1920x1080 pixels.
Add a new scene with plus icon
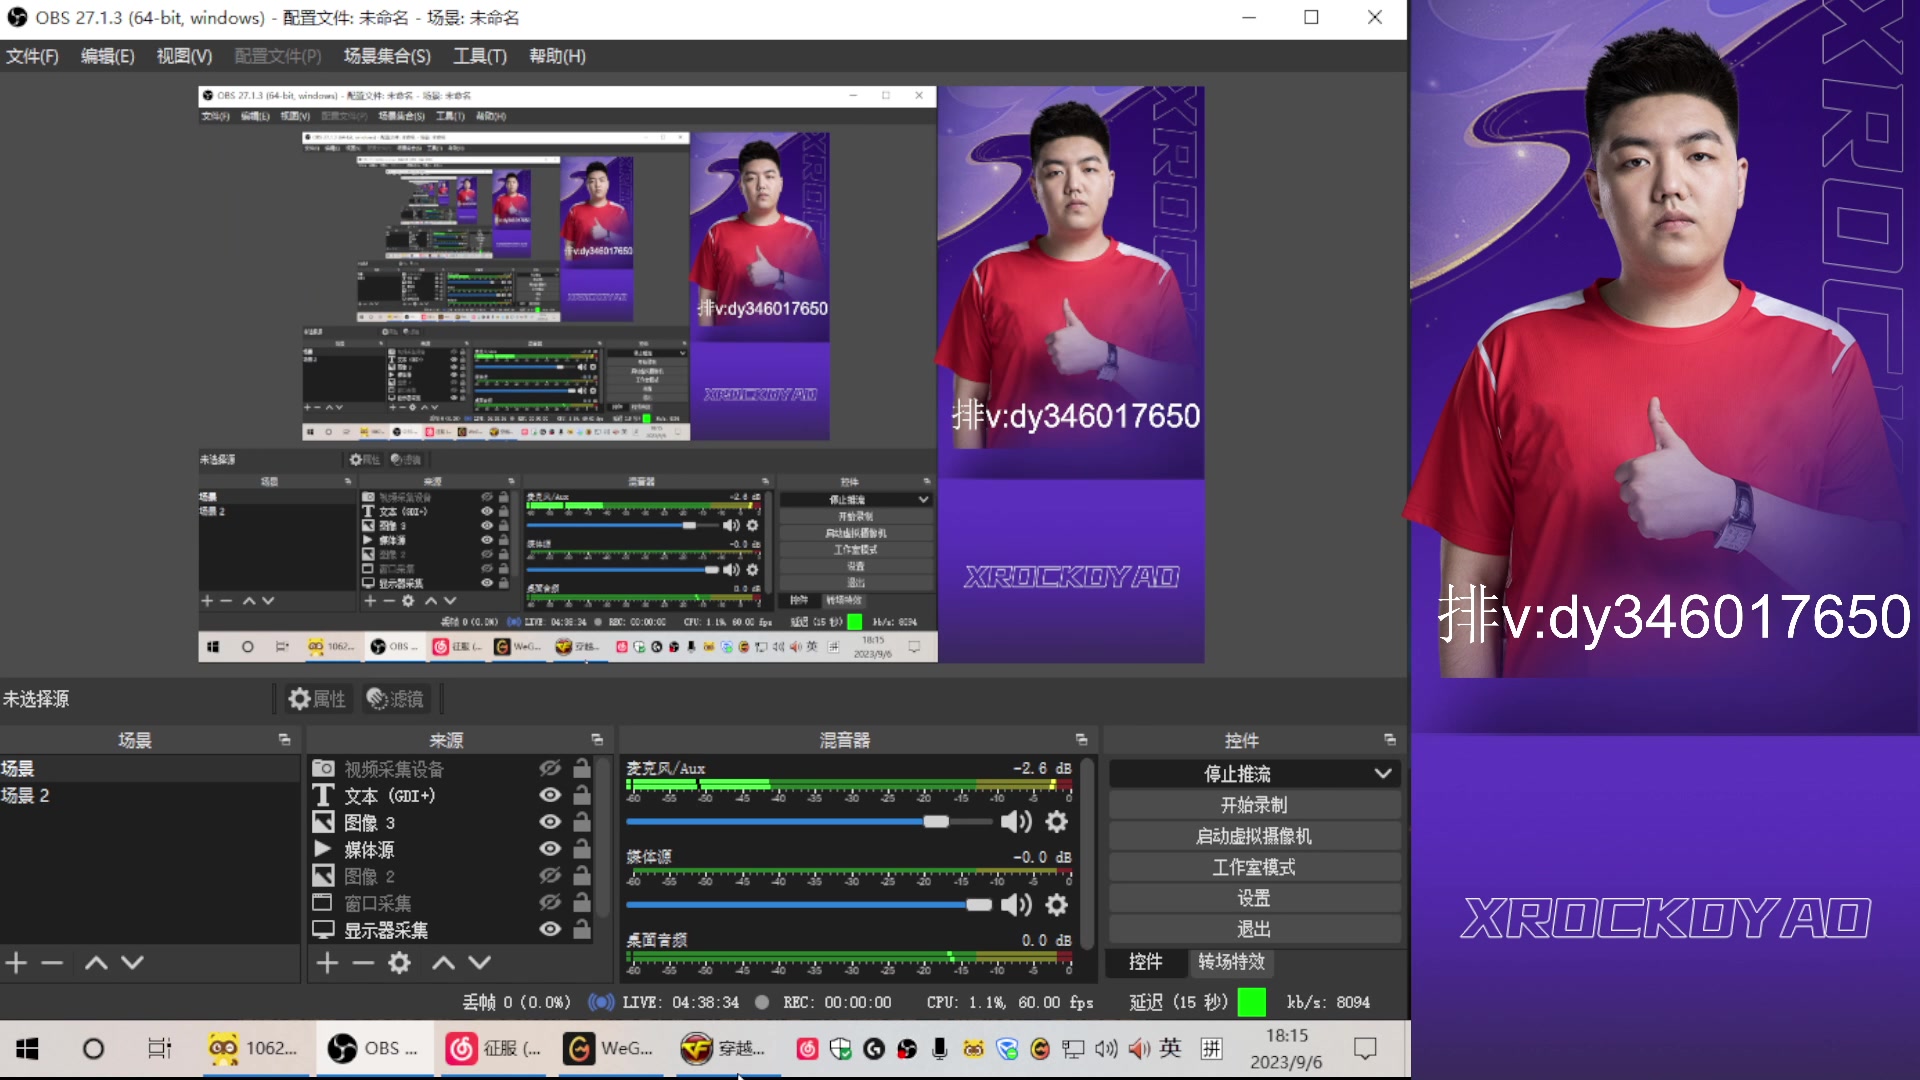click(x=16, y=962)
